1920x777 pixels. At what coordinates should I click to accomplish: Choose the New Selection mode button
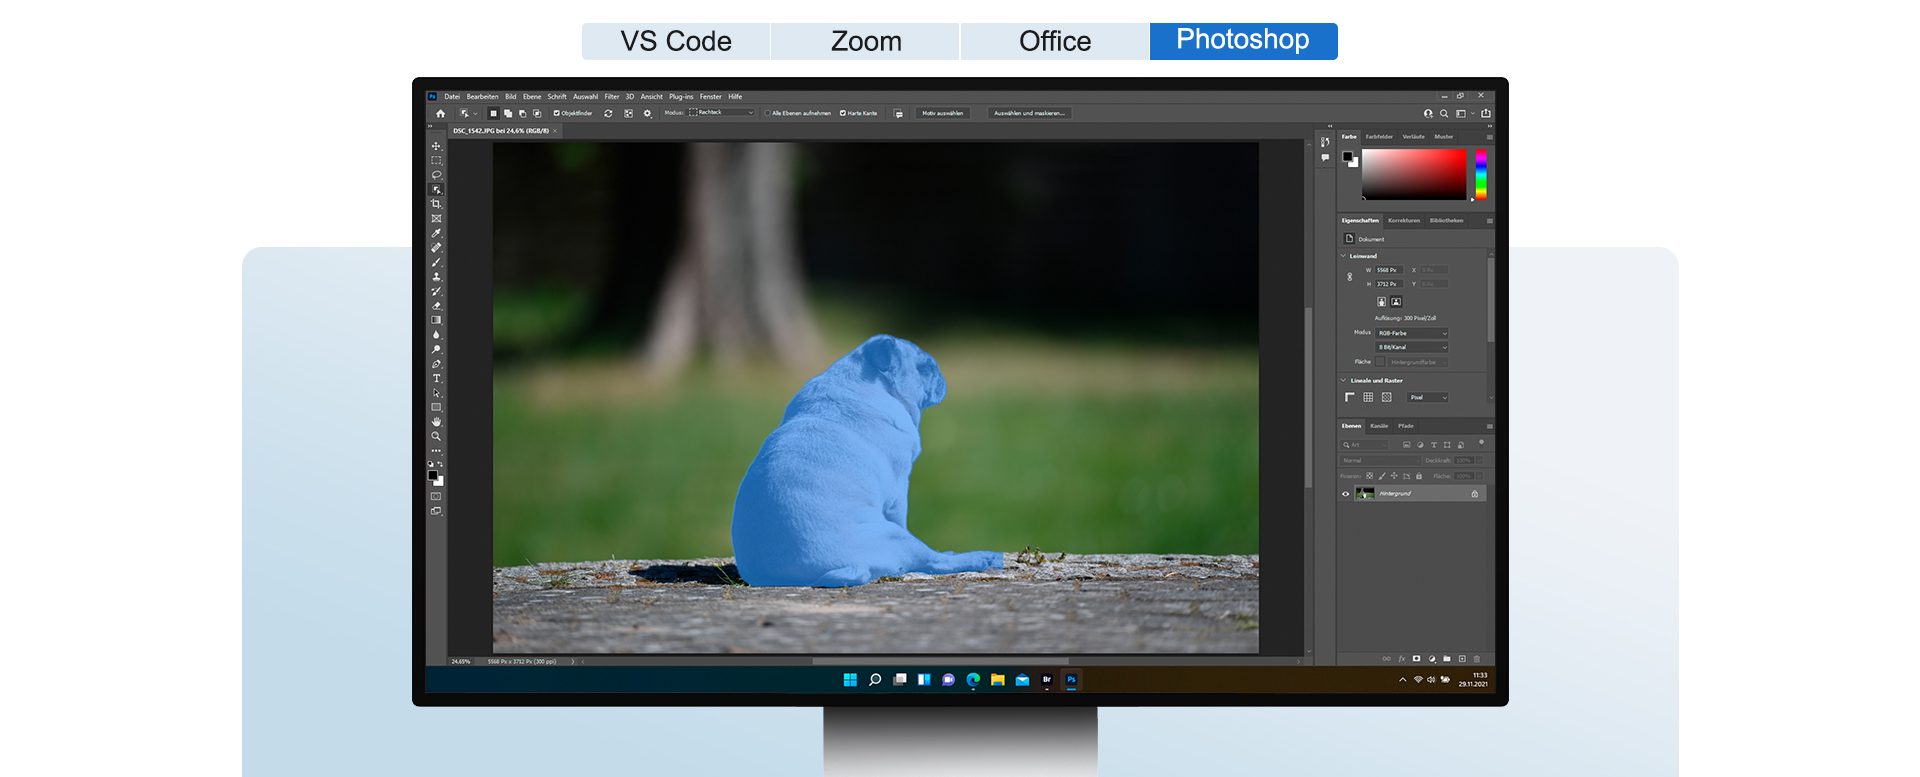(493, 113)
